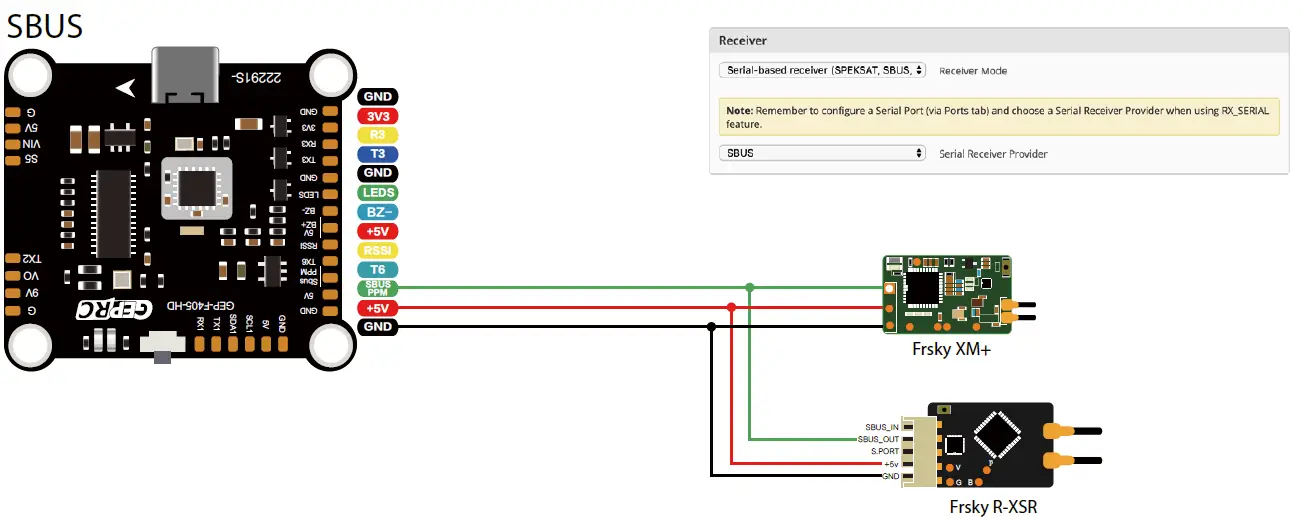Click the green LEDS pin label

click(x=377, y=192)
